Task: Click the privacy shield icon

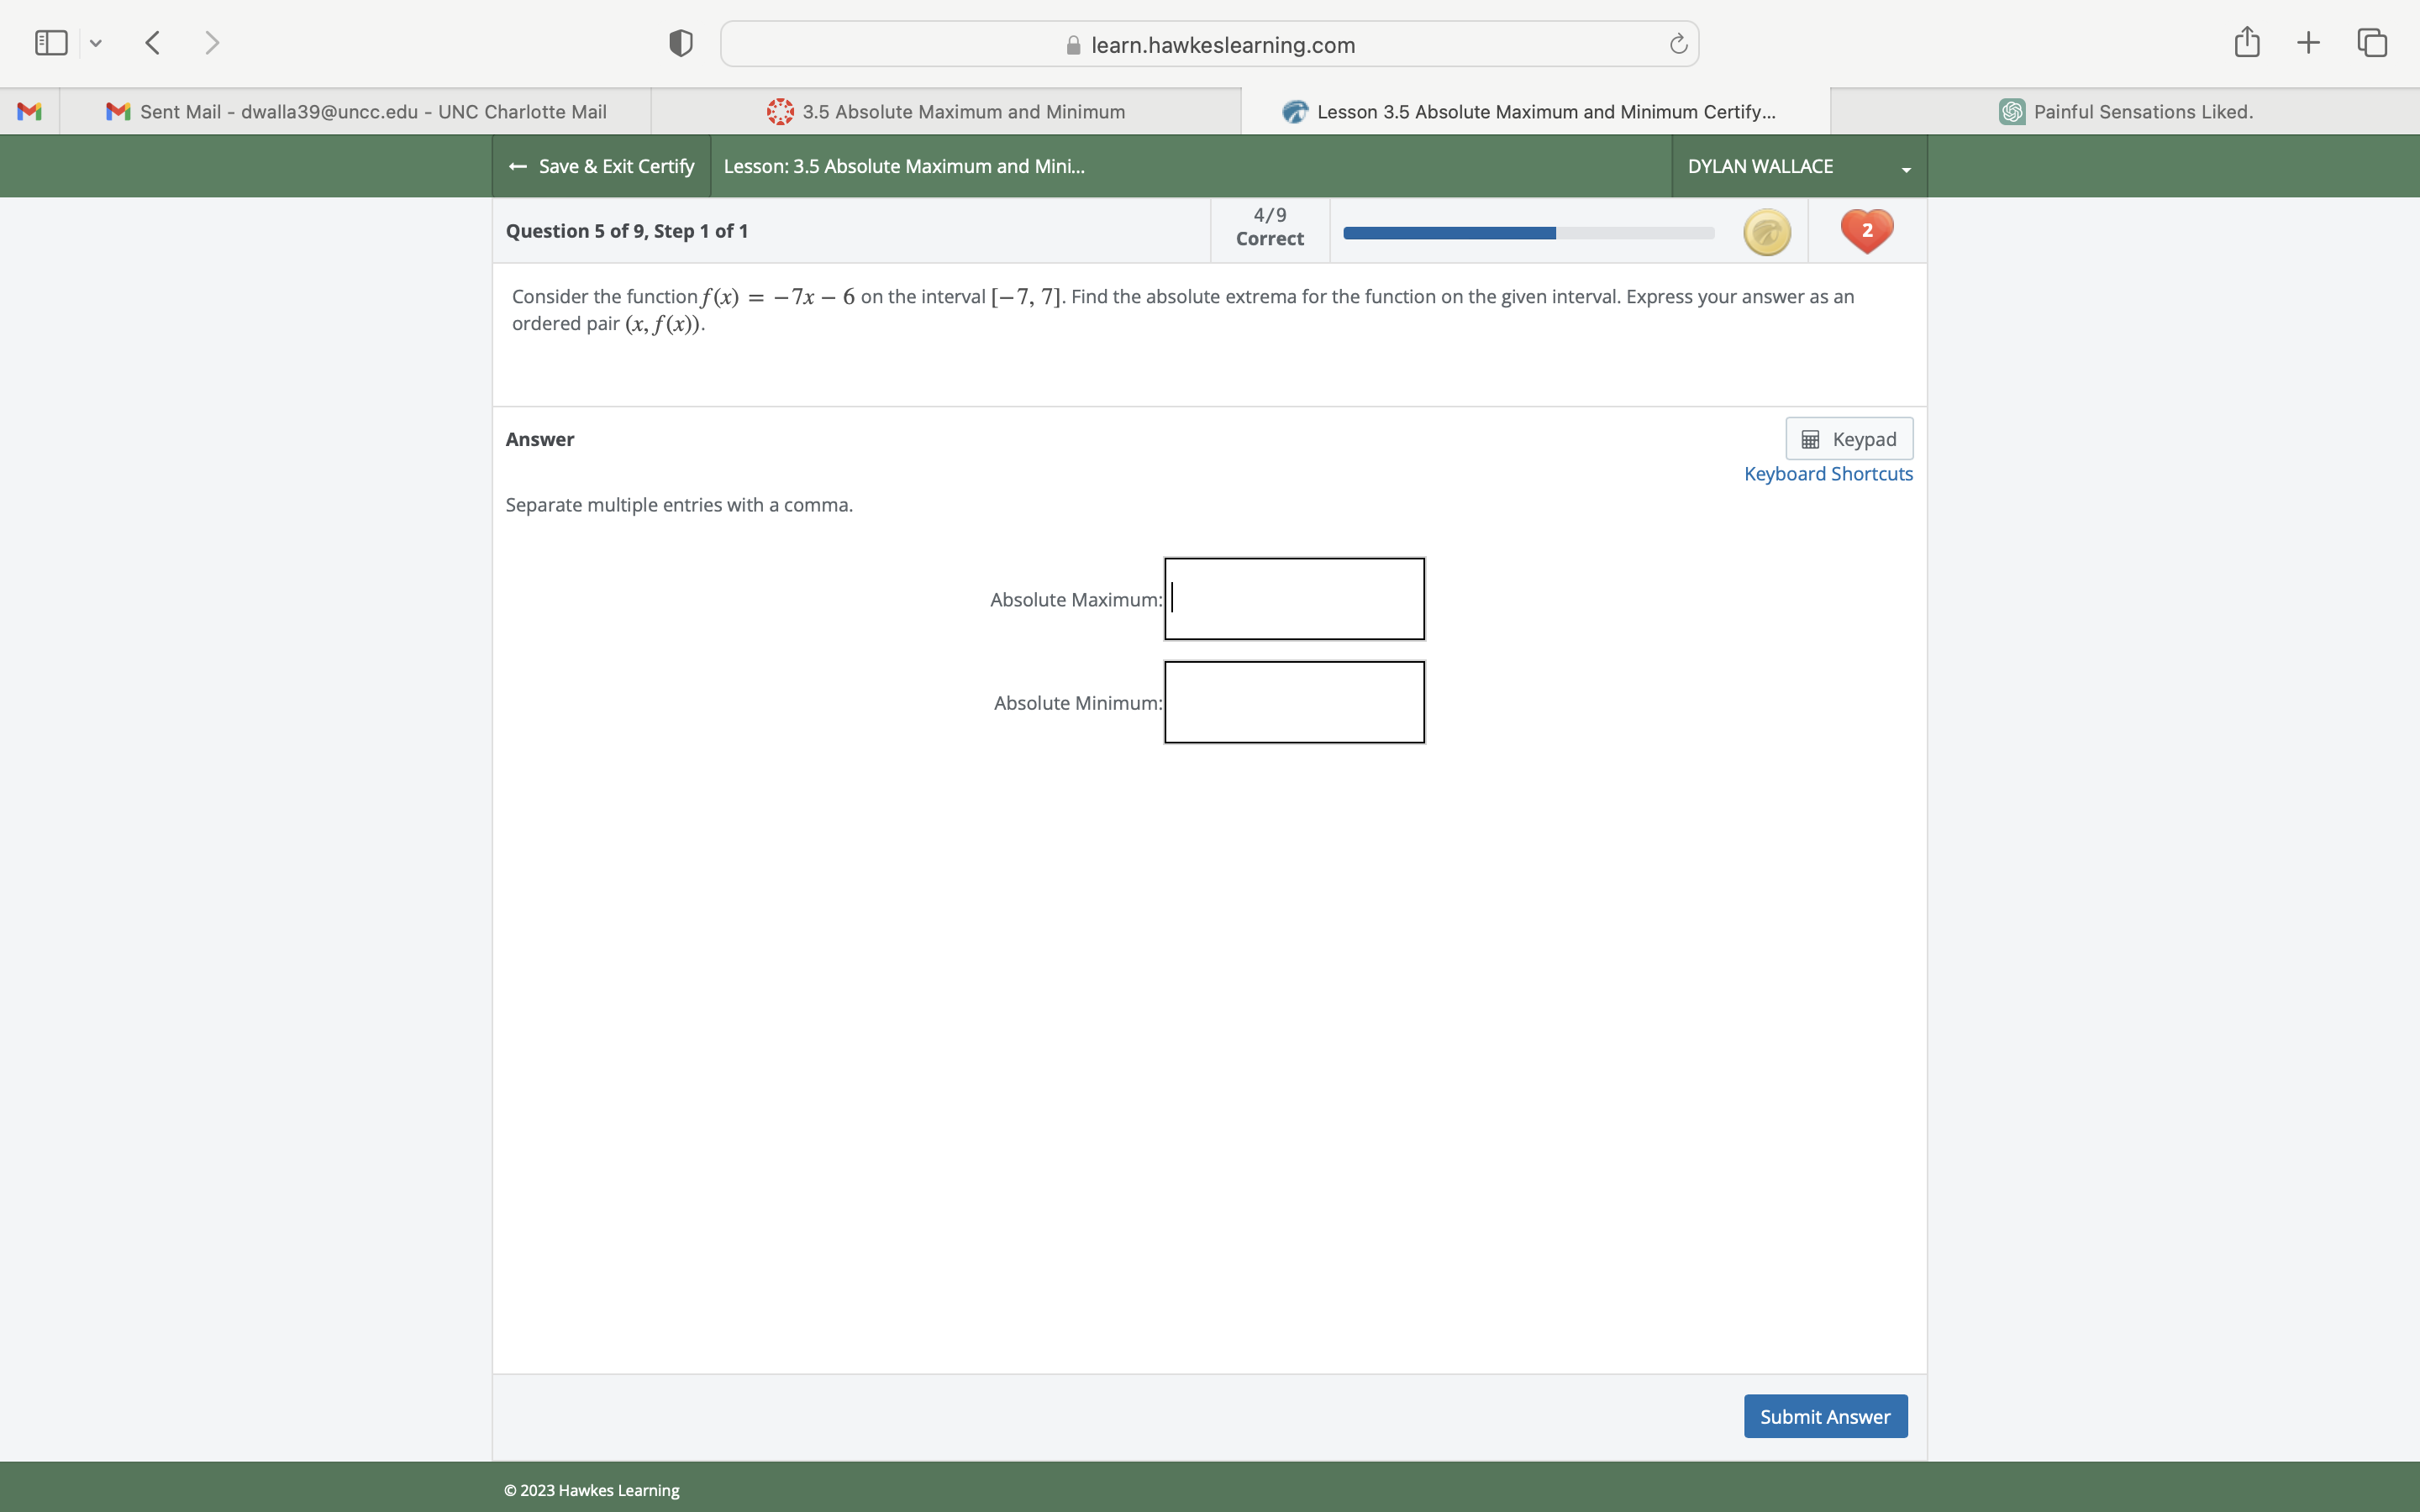Action: (681, 43)
